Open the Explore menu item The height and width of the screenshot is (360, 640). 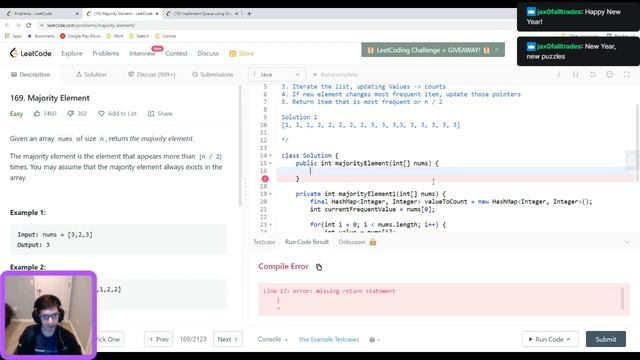click(71, 53)
